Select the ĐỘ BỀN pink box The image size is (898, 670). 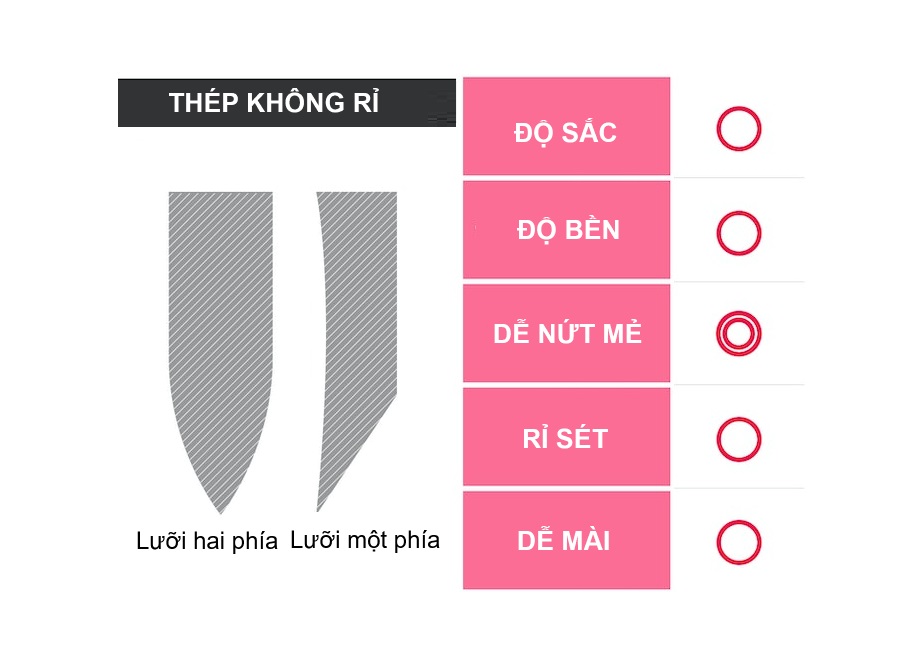click(x=566, y=230)
